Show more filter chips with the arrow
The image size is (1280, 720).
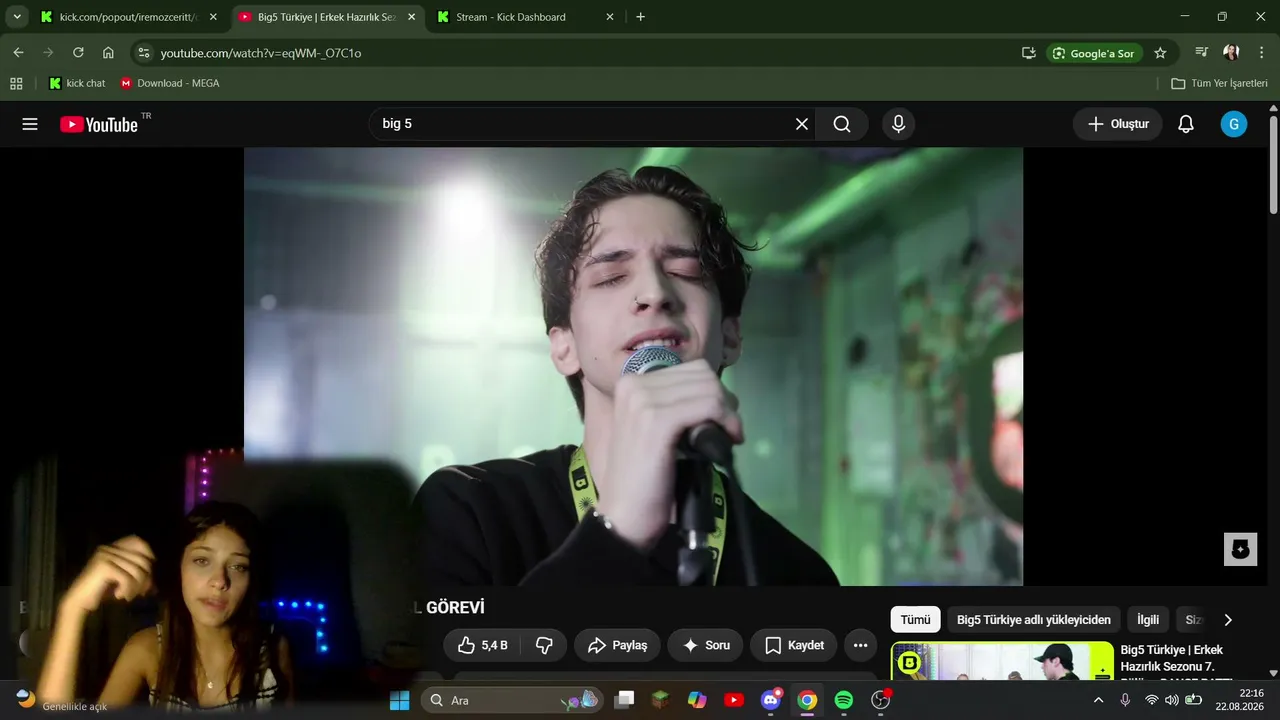click(1228, 619)
